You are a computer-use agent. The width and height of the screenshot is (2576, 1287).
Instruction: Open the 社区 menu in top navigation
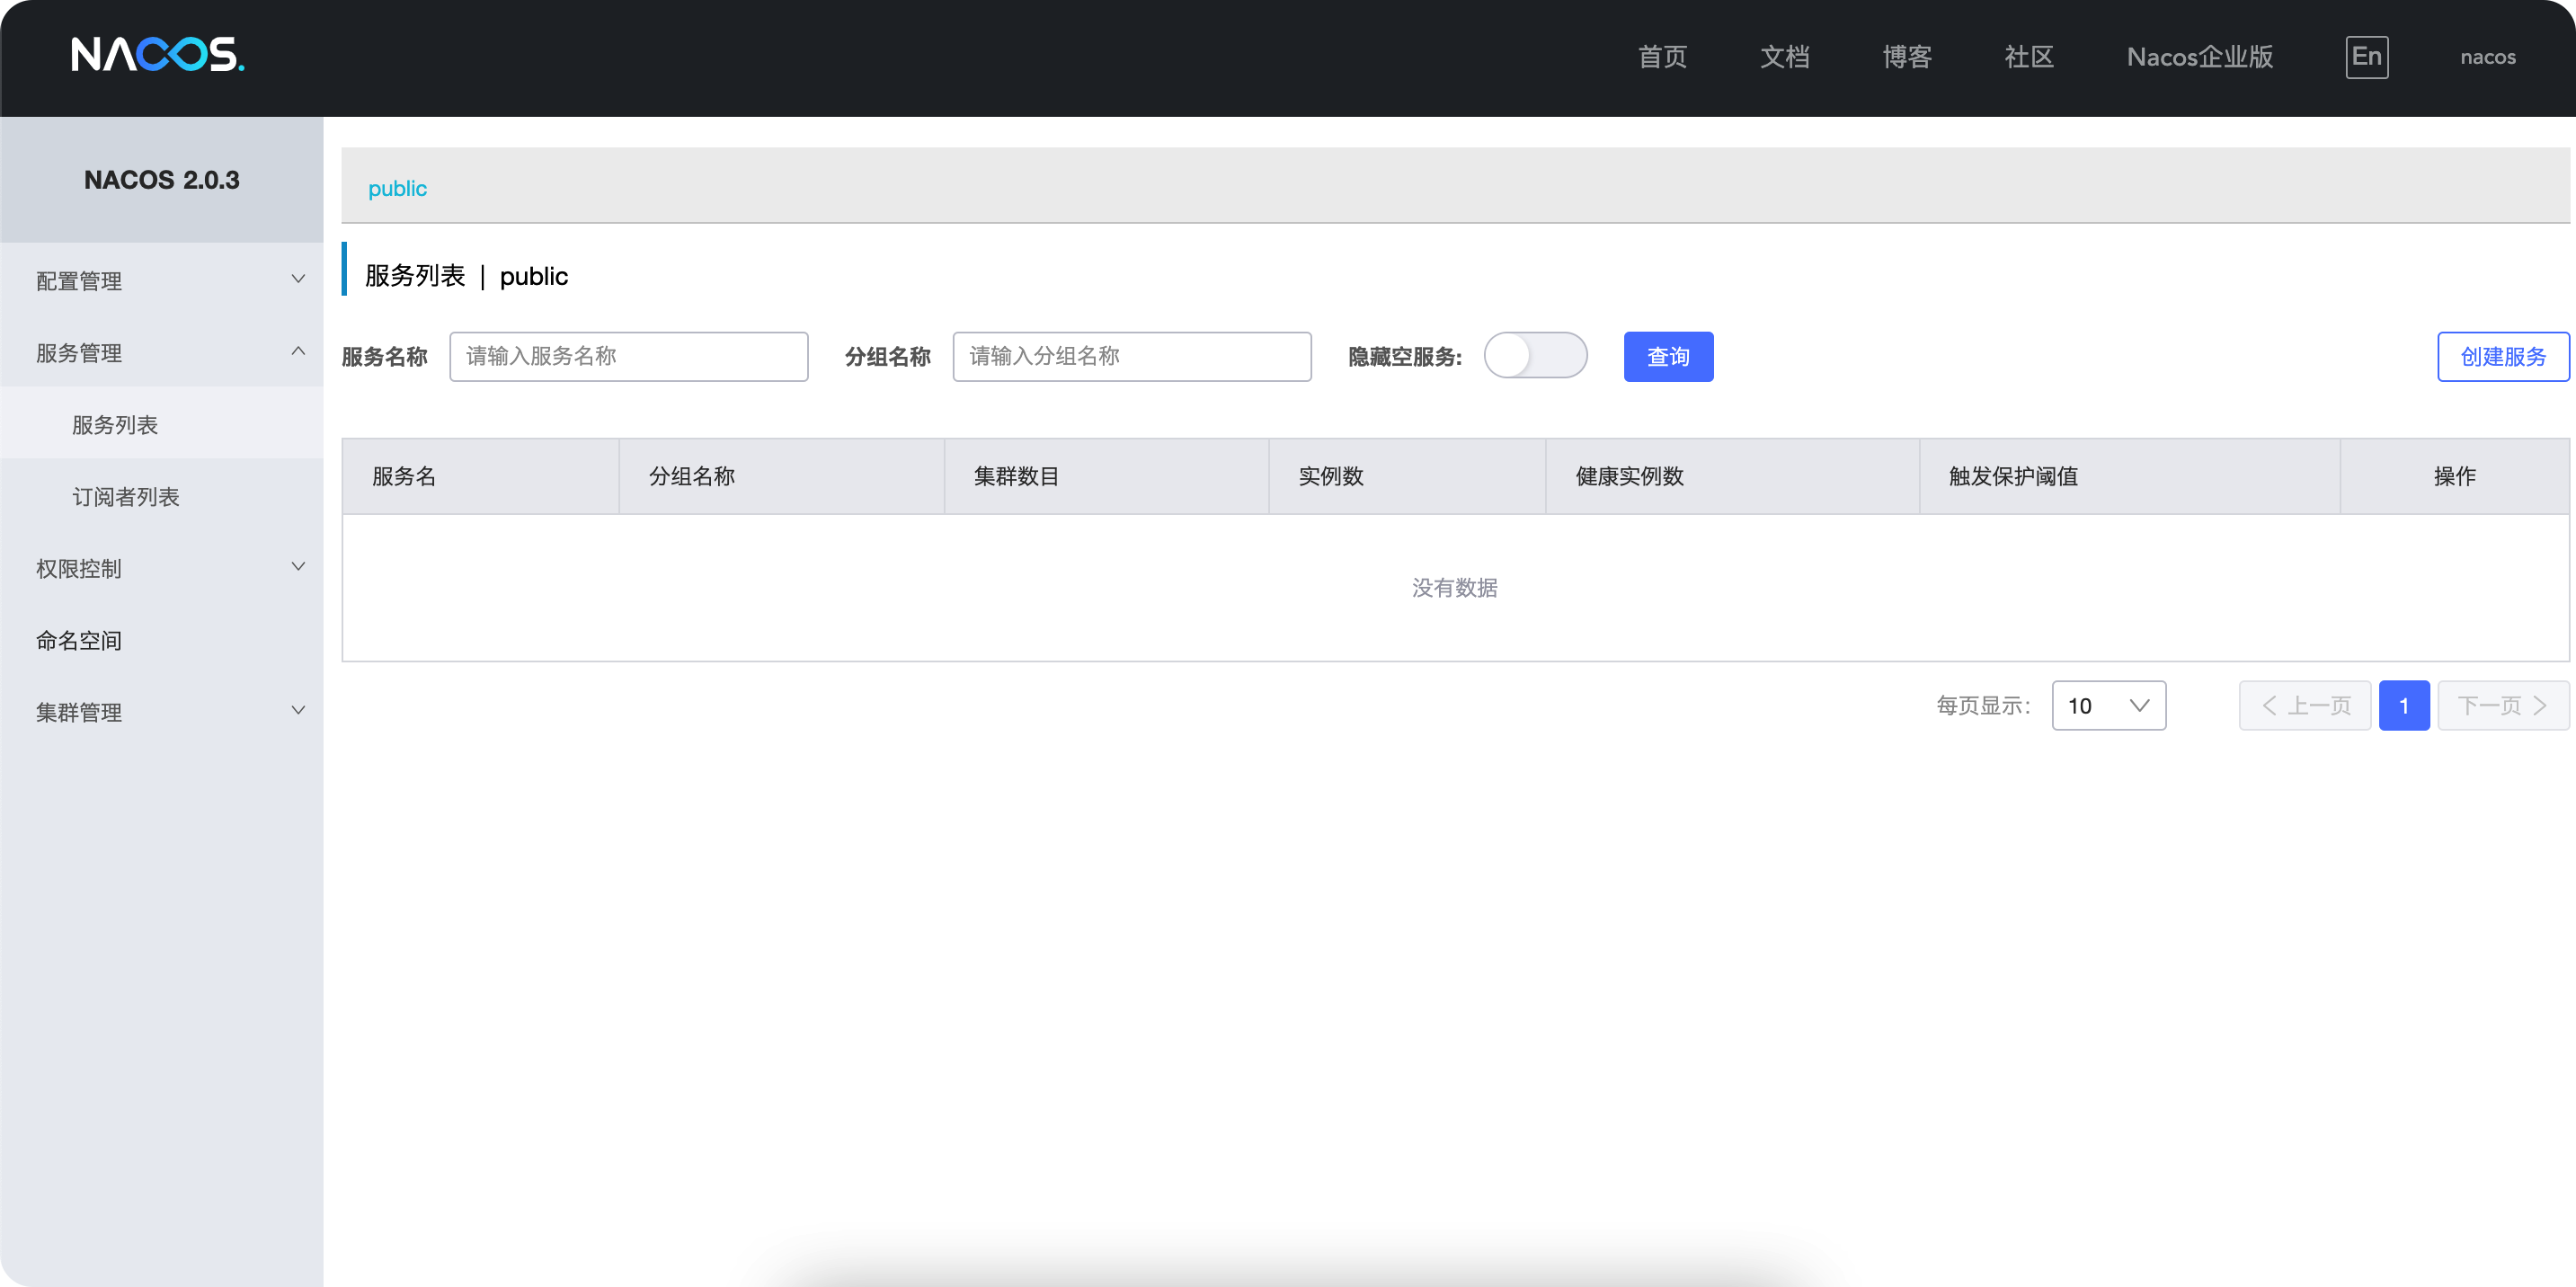(x=2028, y=57)
